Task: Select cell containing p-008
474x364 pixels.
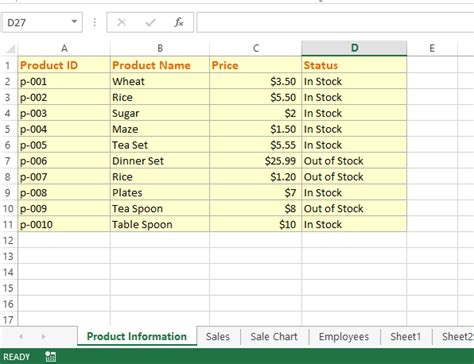Action: coord(64,192)
